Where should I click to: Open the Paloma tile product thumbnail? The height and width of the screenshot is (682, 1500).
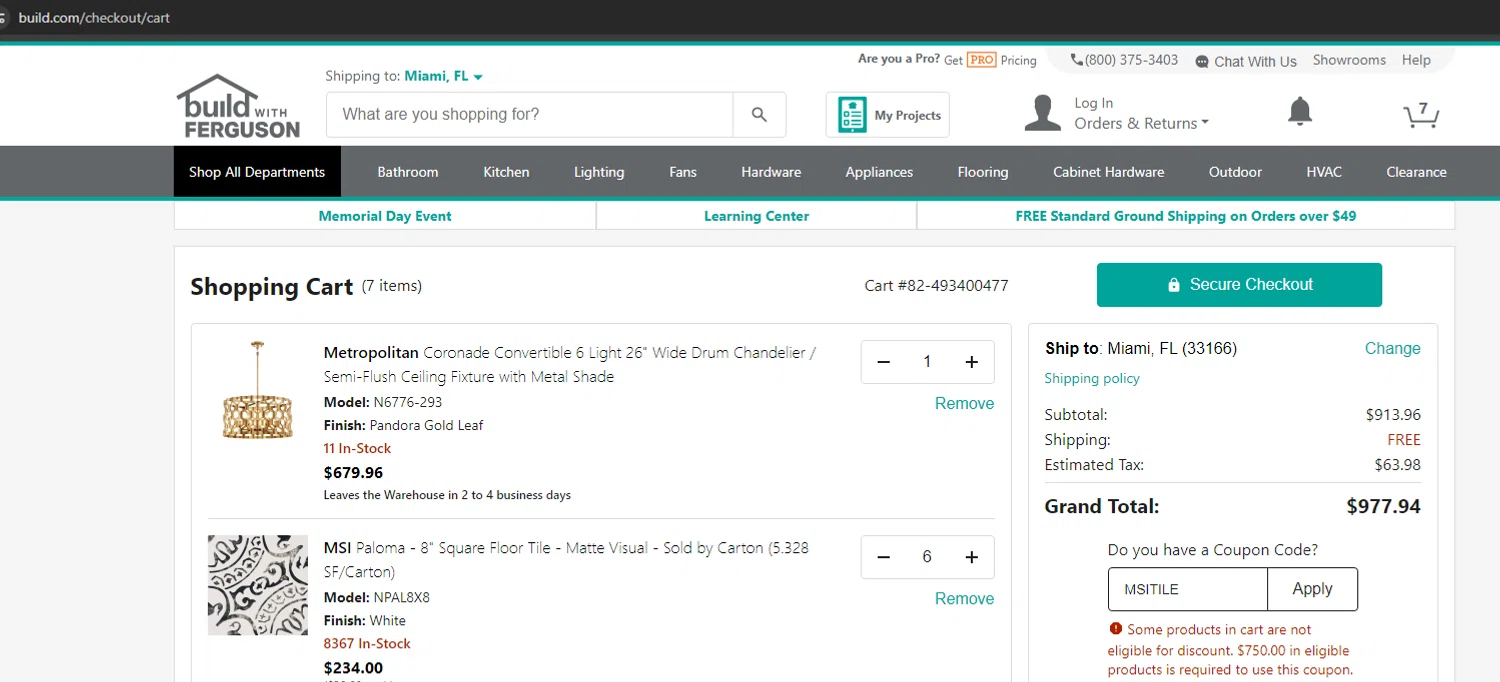pyautogui.click(x=257, y=585)
